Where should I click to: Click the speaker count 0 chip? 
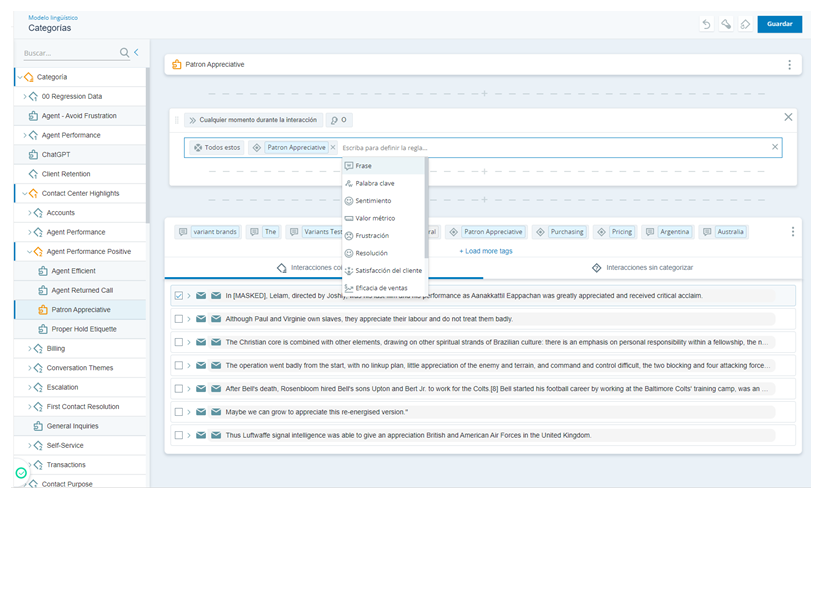[339, 120]
